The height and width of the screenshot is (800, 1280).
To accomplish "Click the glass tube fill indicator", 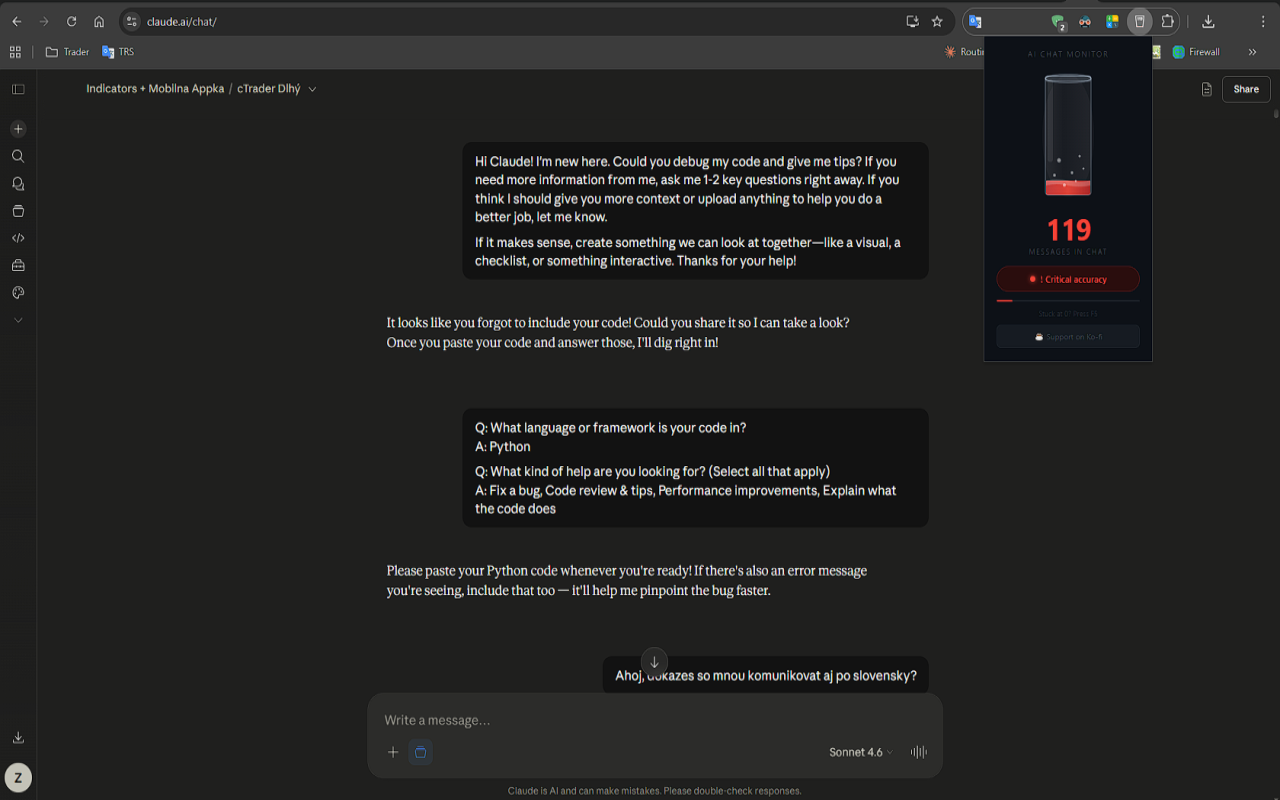I will (x=1068, y=135).
